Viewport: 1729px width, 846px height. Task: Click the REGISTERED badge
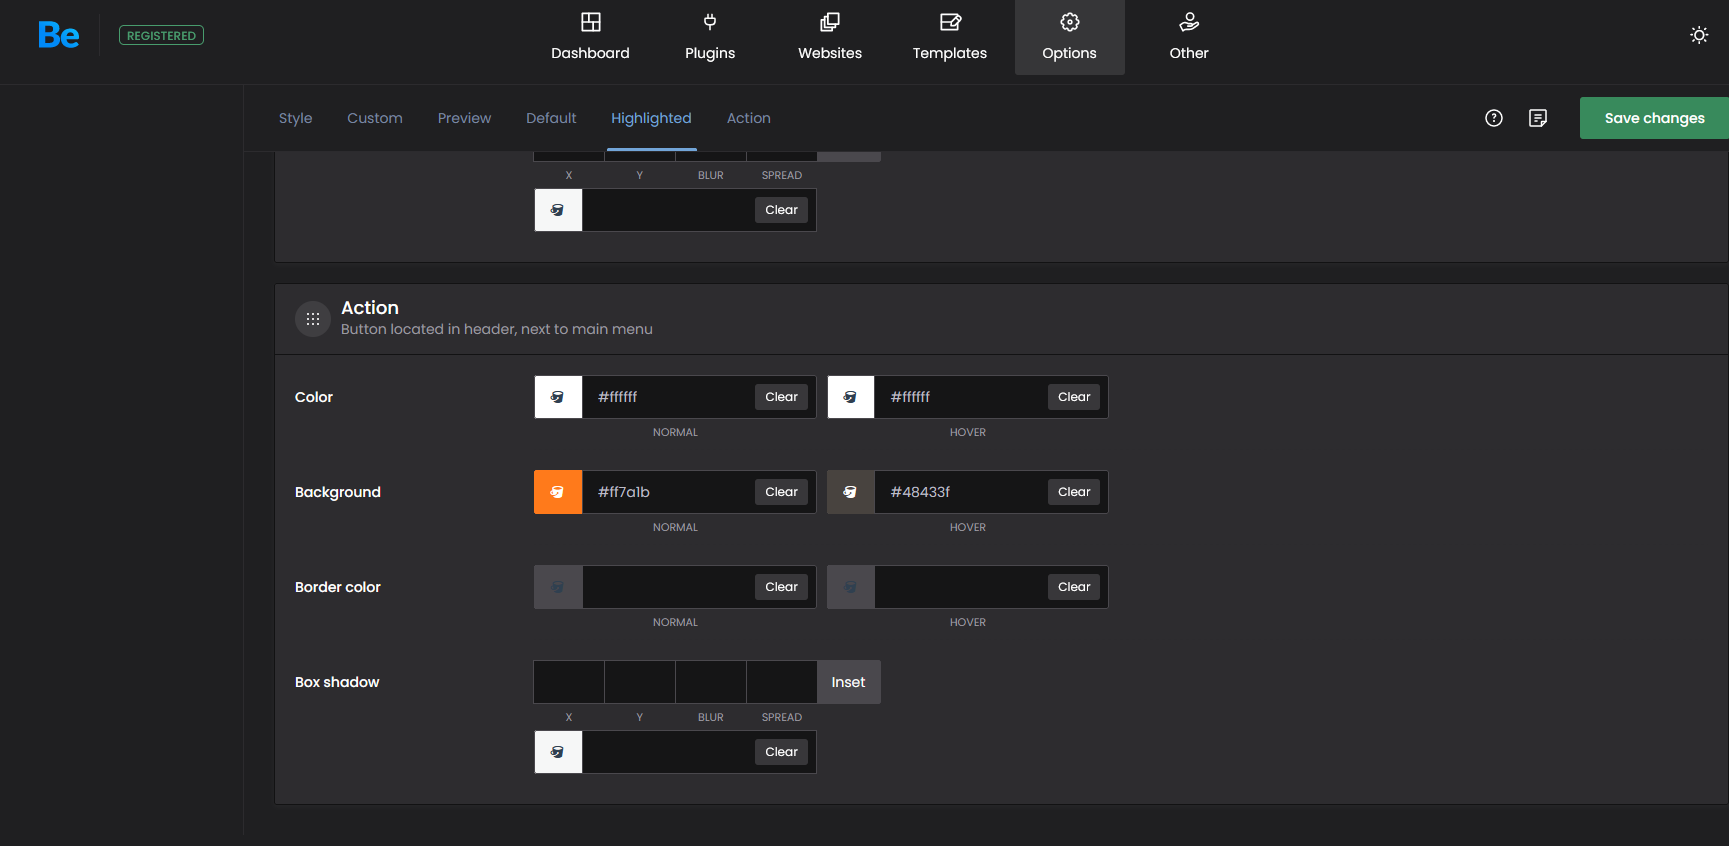tap(161, 35)
